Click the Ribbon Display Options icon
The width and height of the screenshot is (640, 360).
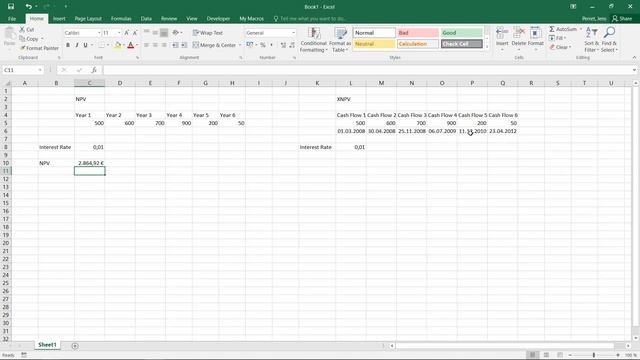tap(573, 7)
